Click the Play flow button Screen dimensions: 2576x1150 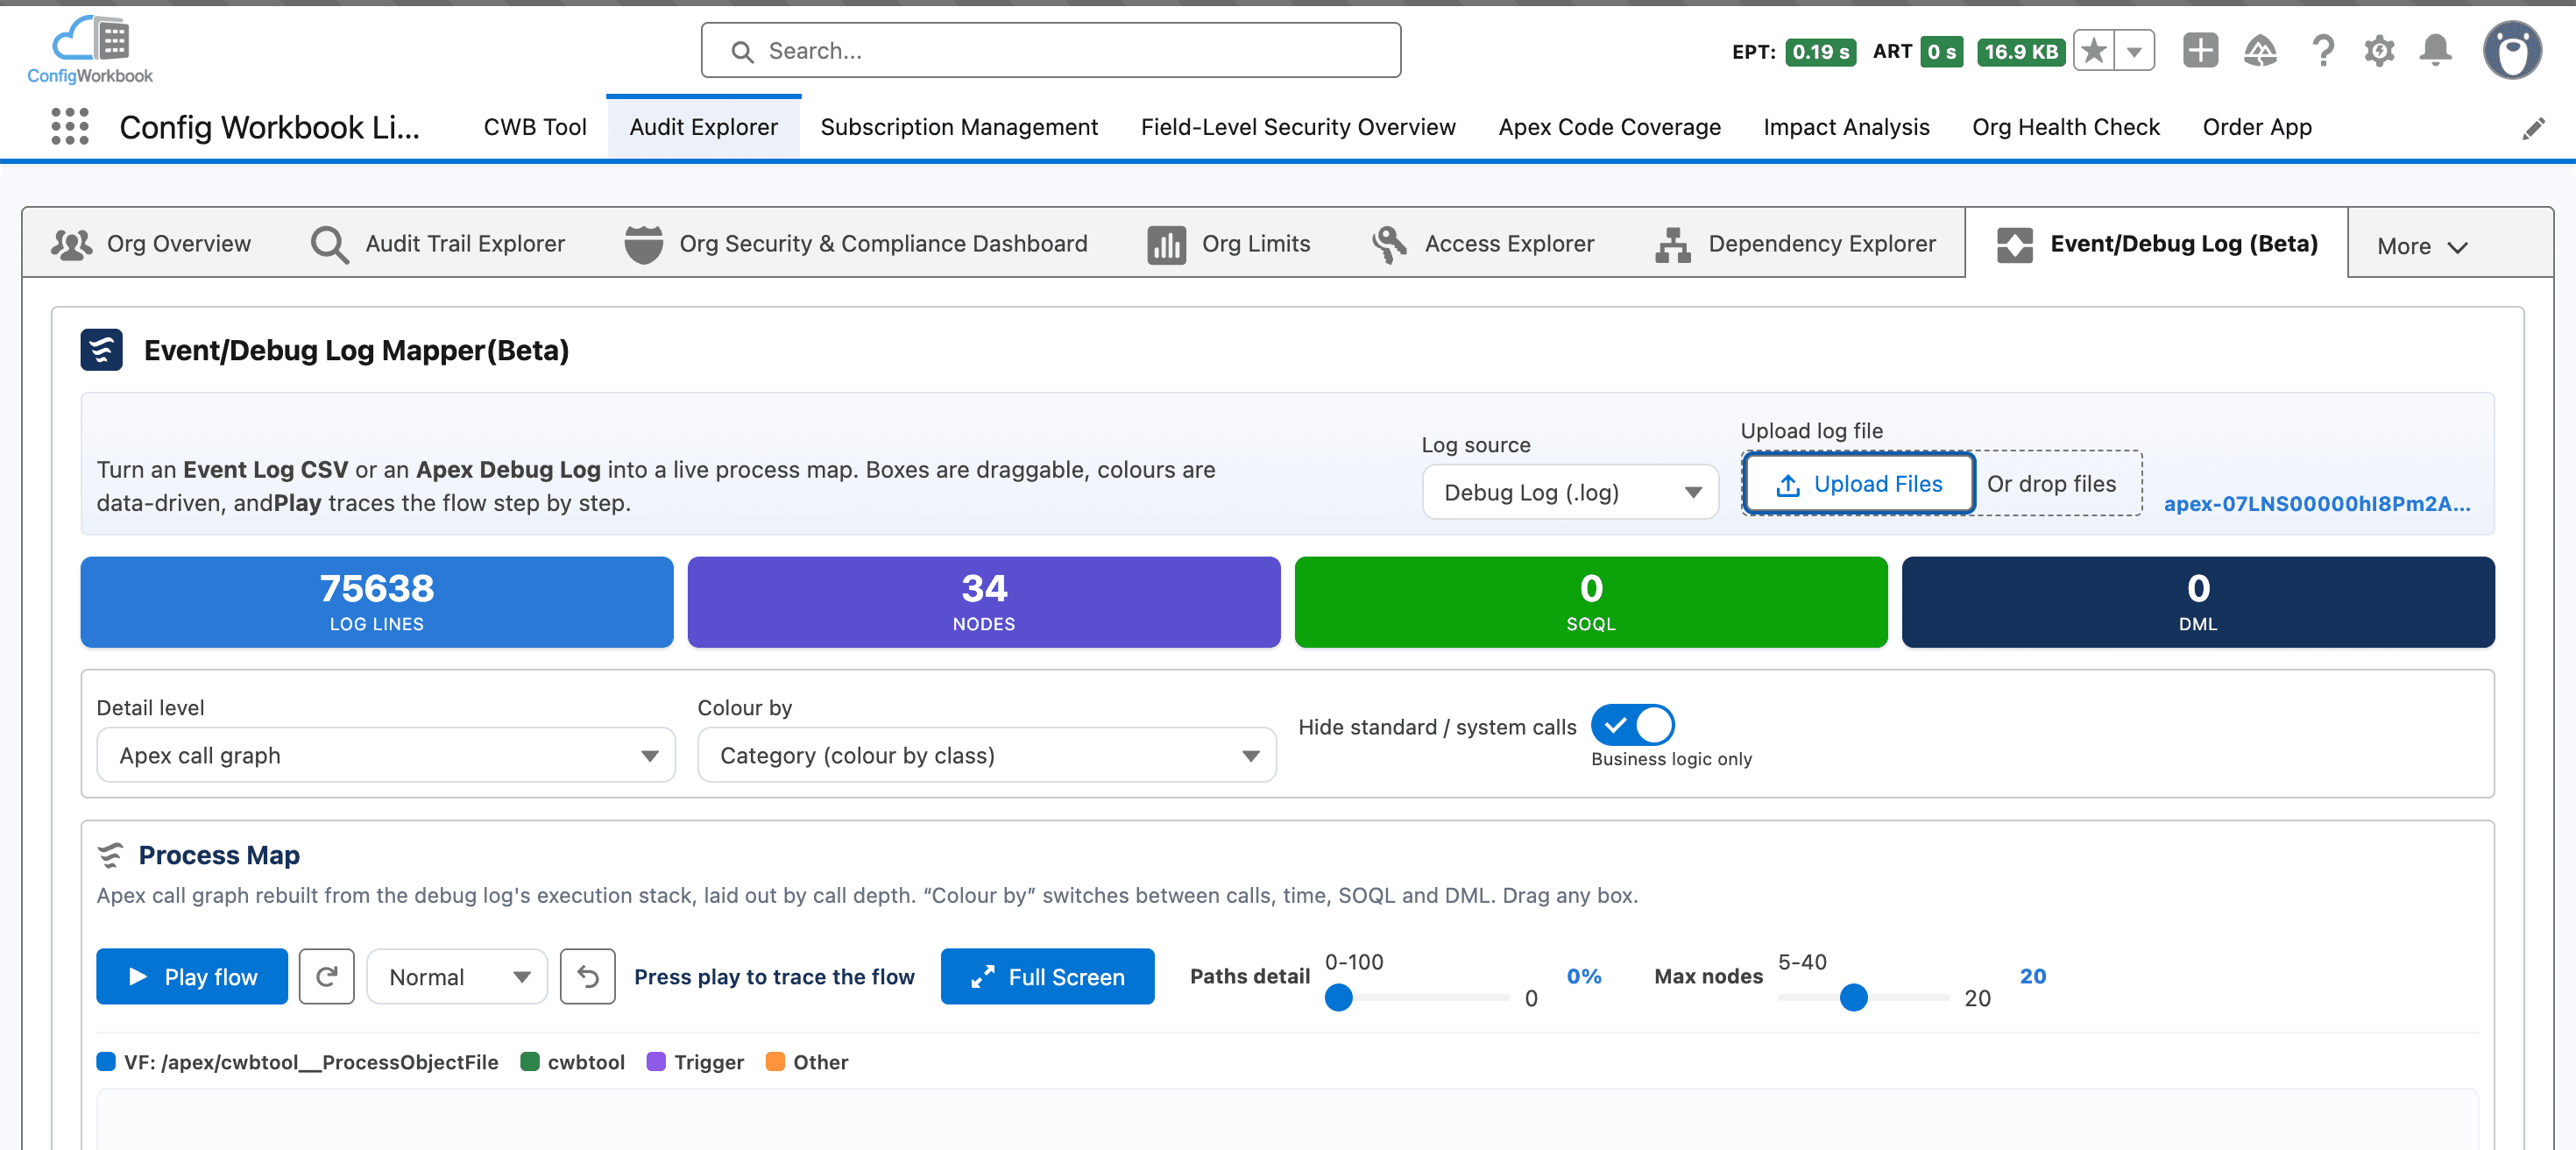(192, 976)
